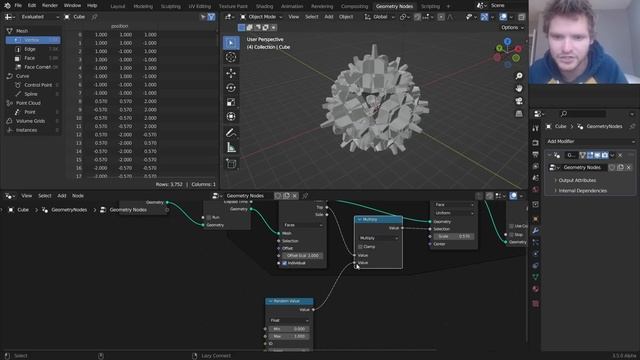Select the Rotate tool in the viewport toolbar

coord(231,88)
